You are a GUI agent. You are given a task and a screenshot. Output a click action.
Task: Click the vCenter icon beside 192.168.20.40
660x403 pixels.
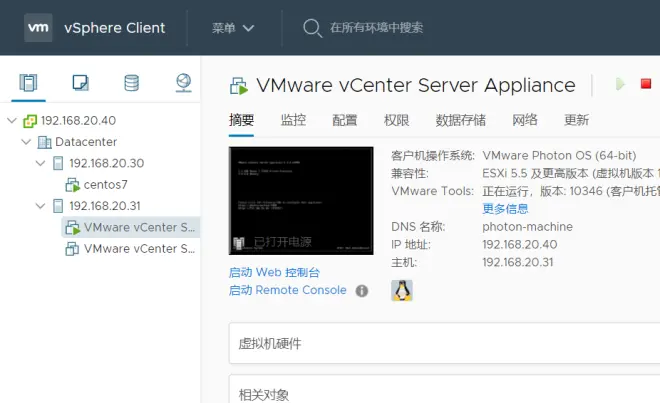click(x=30, y=121)
